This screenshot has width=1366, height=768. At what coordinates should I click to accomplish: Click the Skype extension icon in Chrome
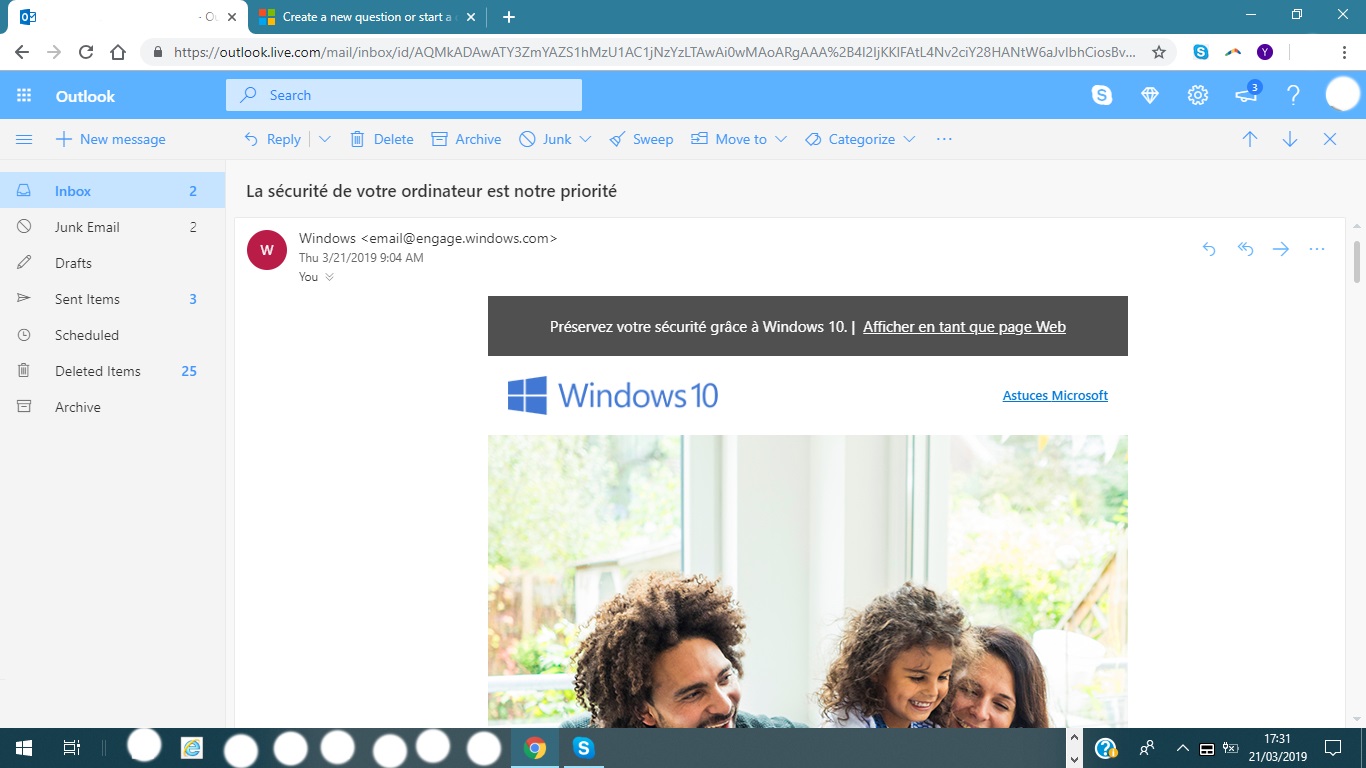pyautogui.click(x=1201, y=52)
